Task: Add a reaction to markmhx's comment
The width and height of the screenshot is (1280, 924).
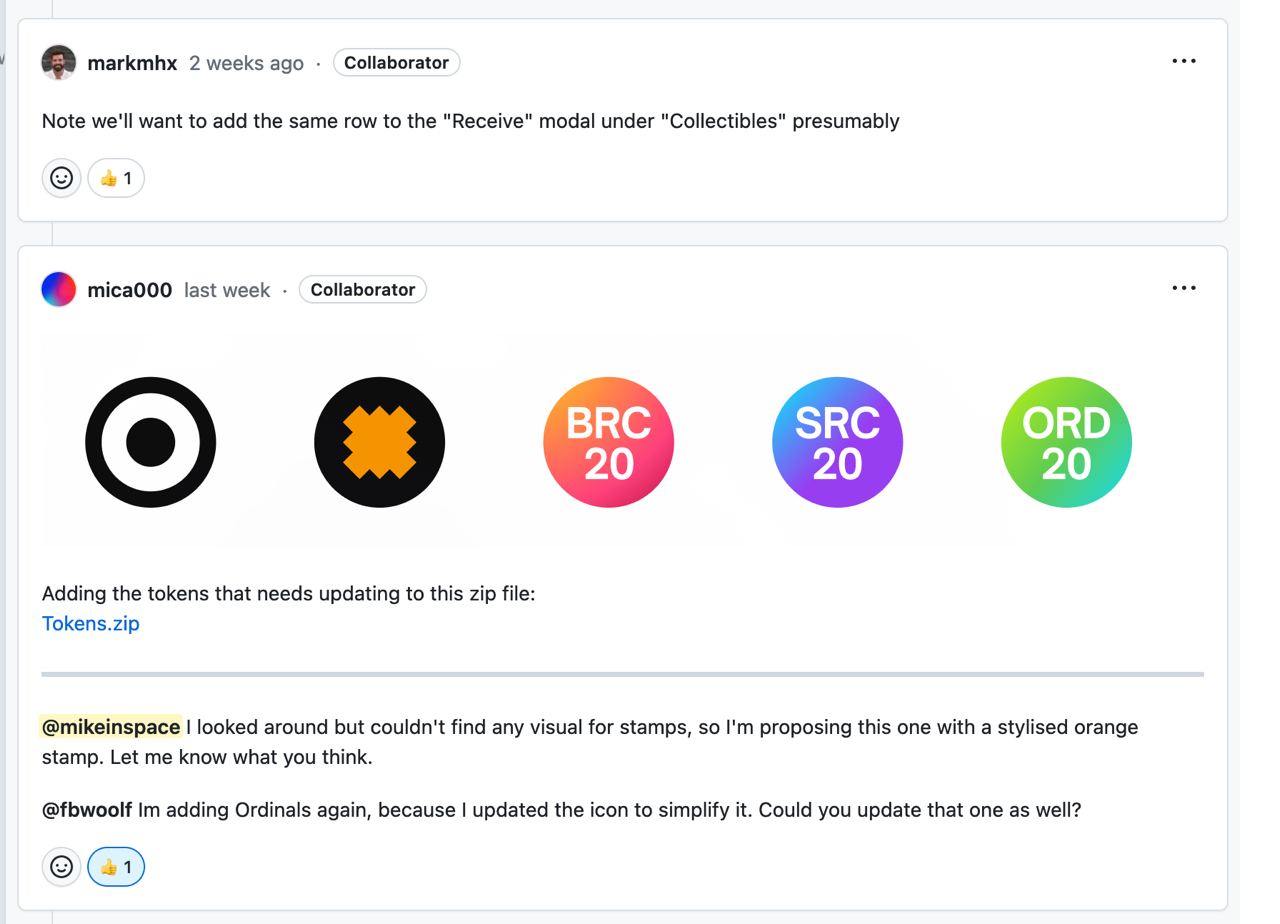Action: (61, 178)
